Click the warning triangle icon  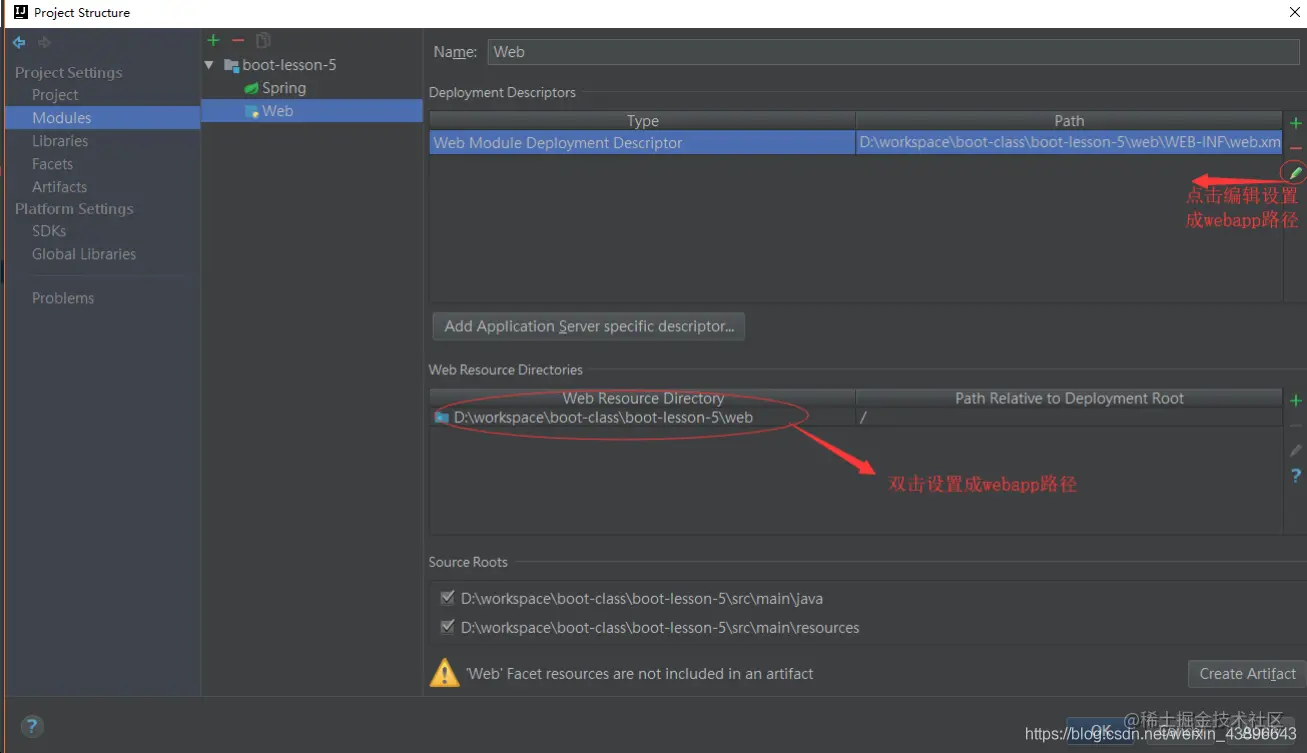click(x=444, y=673)
